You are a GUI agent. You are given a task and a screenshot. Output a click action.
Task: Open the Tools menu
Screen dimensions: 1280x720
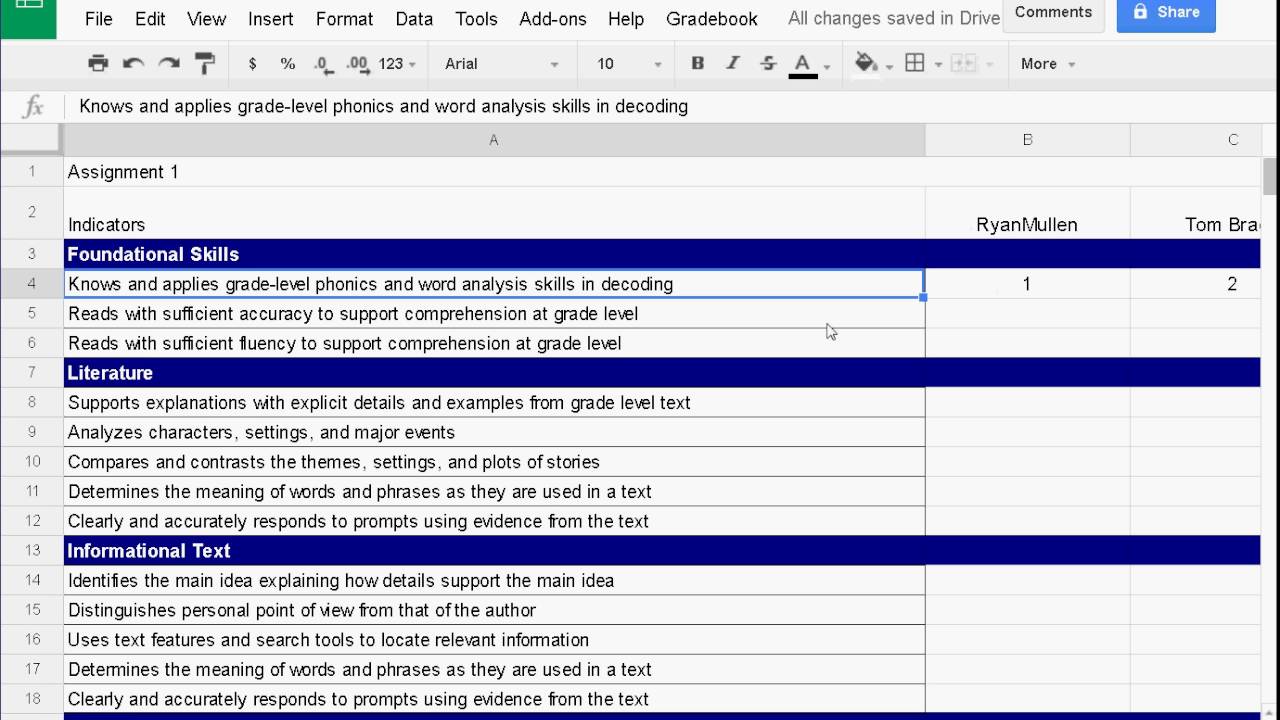(476, 19)
